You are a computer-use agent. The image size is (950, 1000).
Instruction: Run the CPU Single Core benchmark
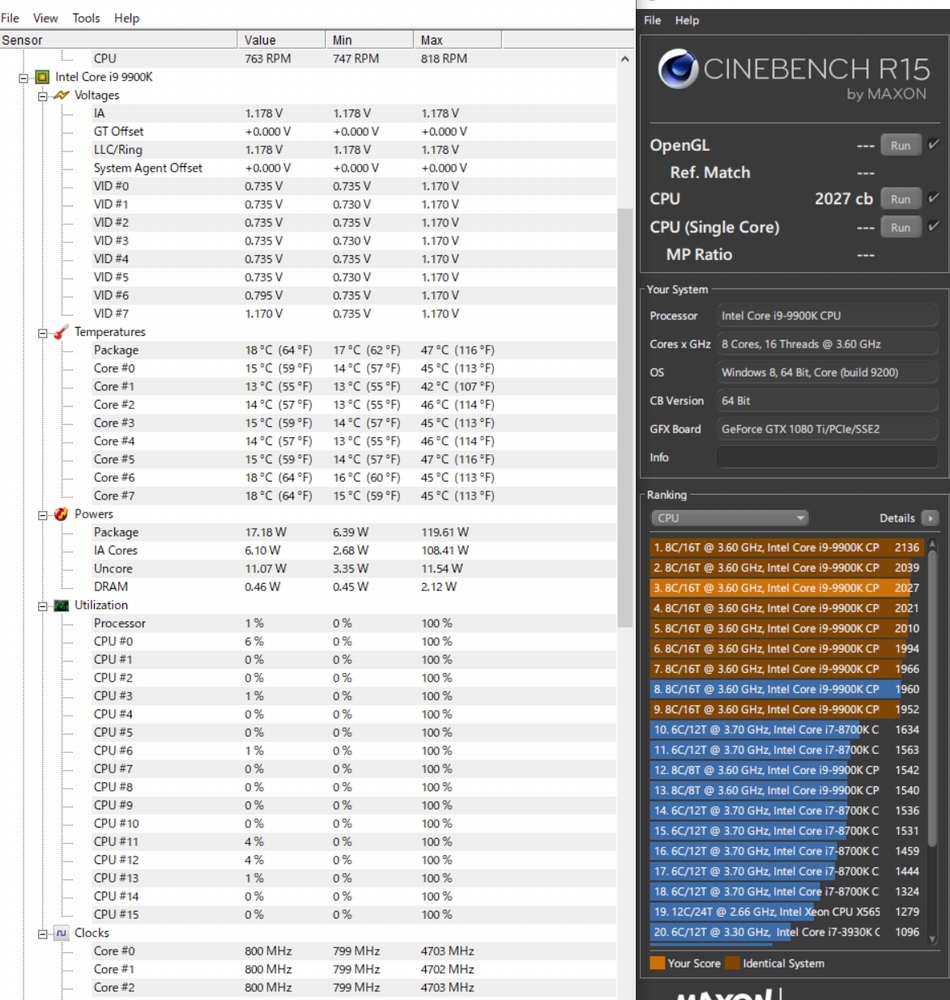900,227
